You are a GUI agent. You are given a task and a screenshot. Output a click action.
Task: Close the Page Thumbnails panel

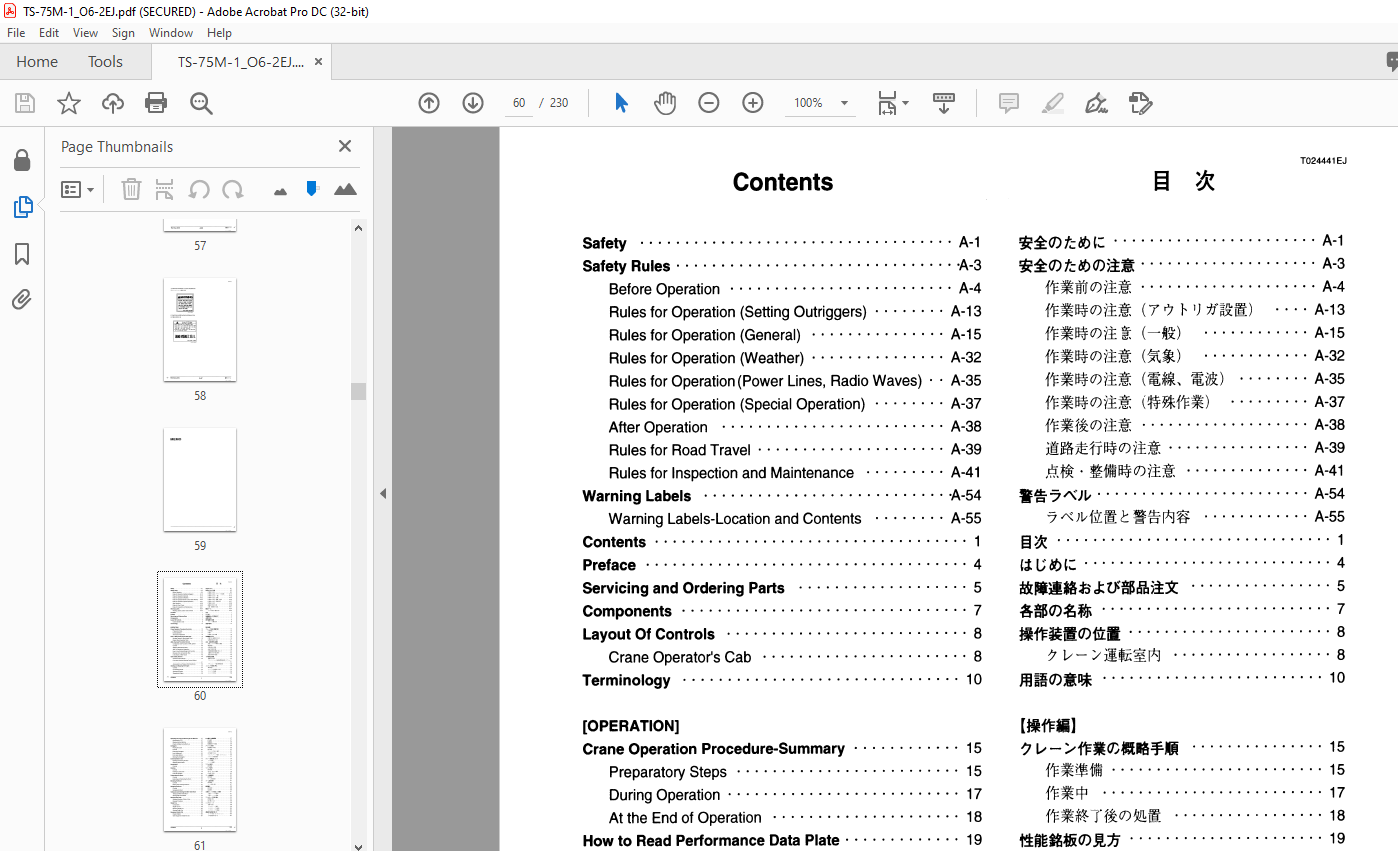click(345, 146)
